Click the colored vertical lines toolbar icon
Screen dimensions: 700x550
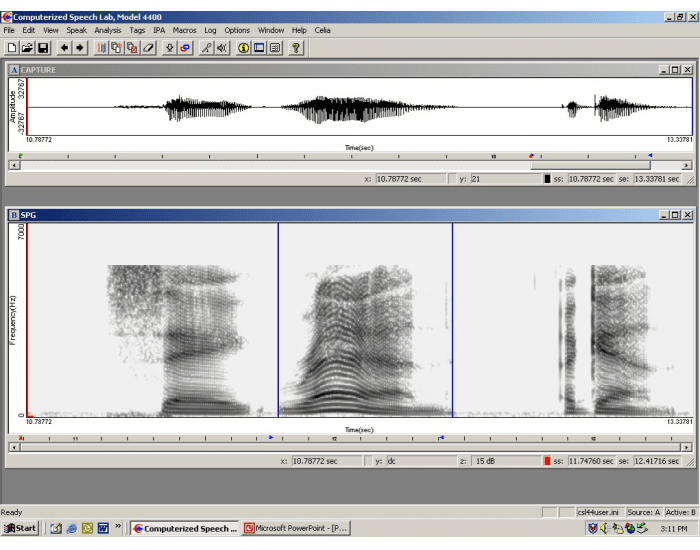point(101,48)
